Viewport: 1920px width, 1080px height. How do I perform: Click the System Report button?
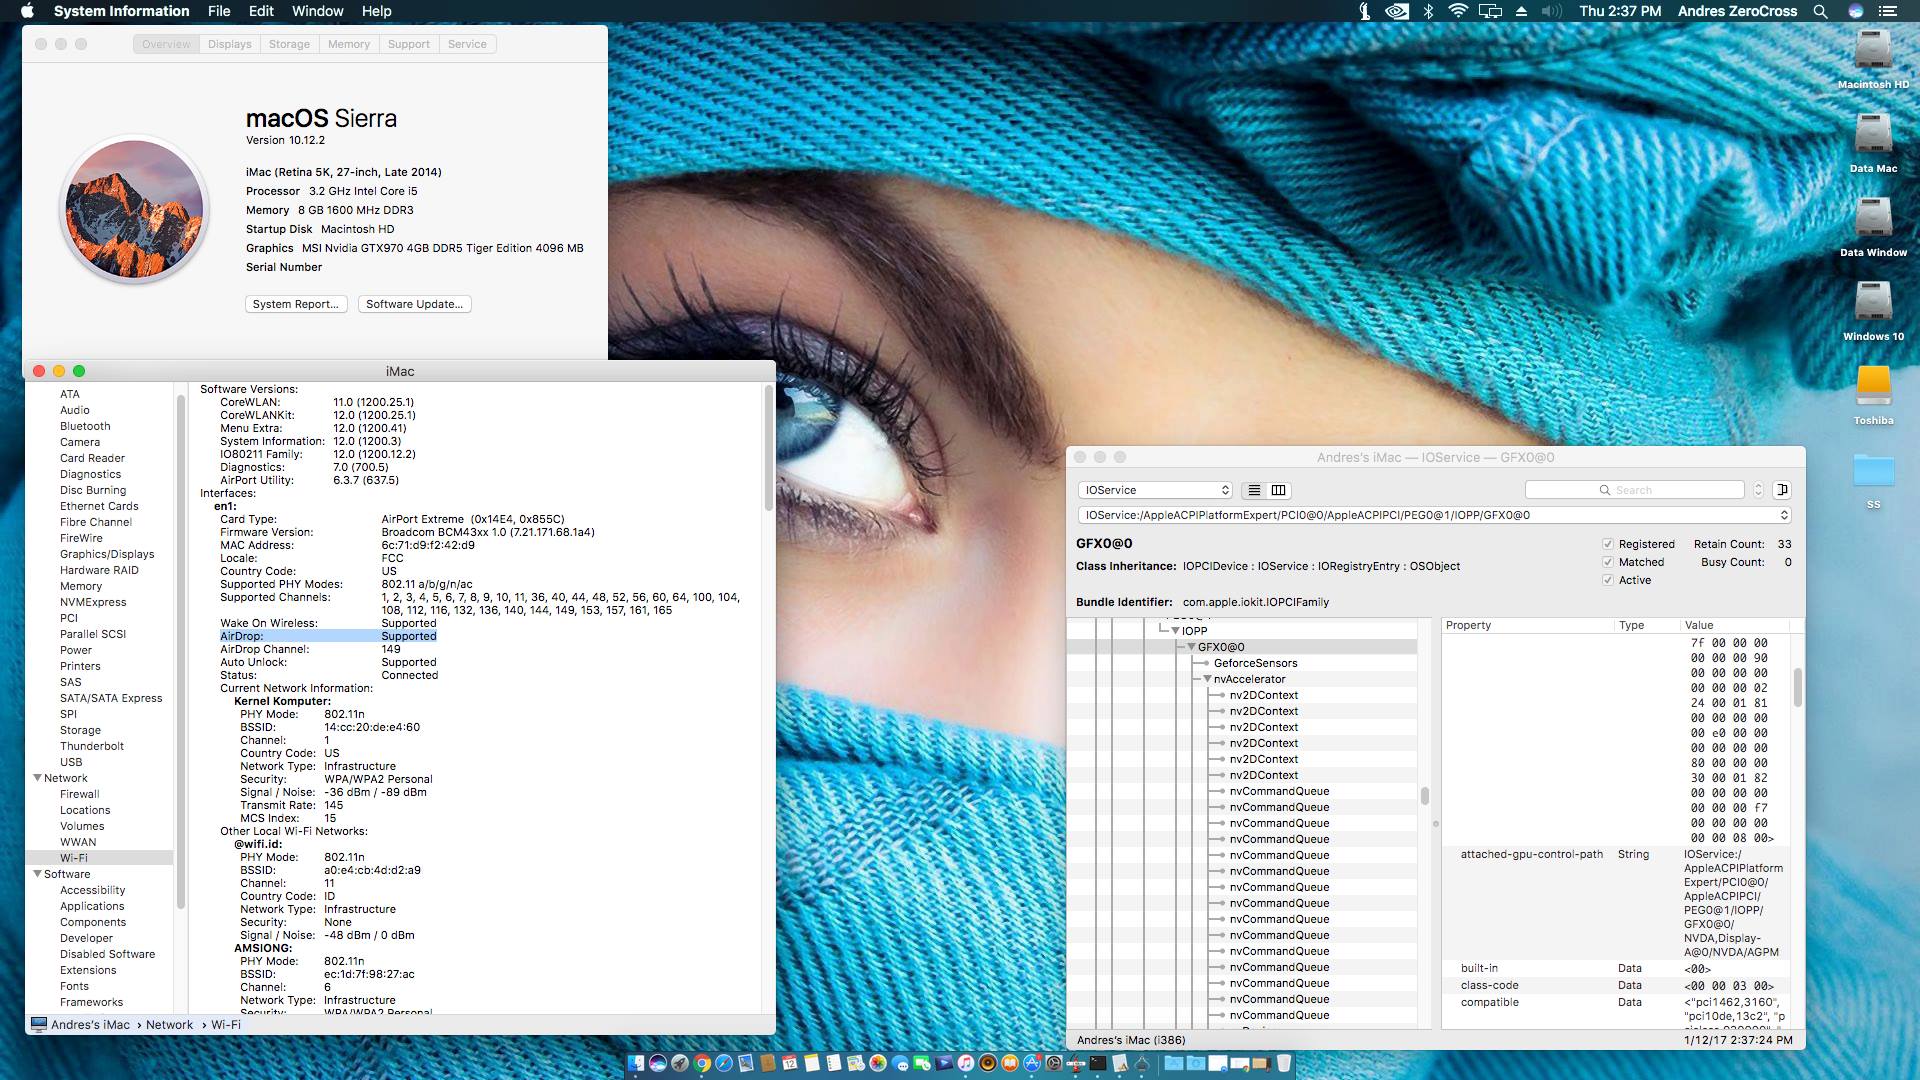pos(295,304)
